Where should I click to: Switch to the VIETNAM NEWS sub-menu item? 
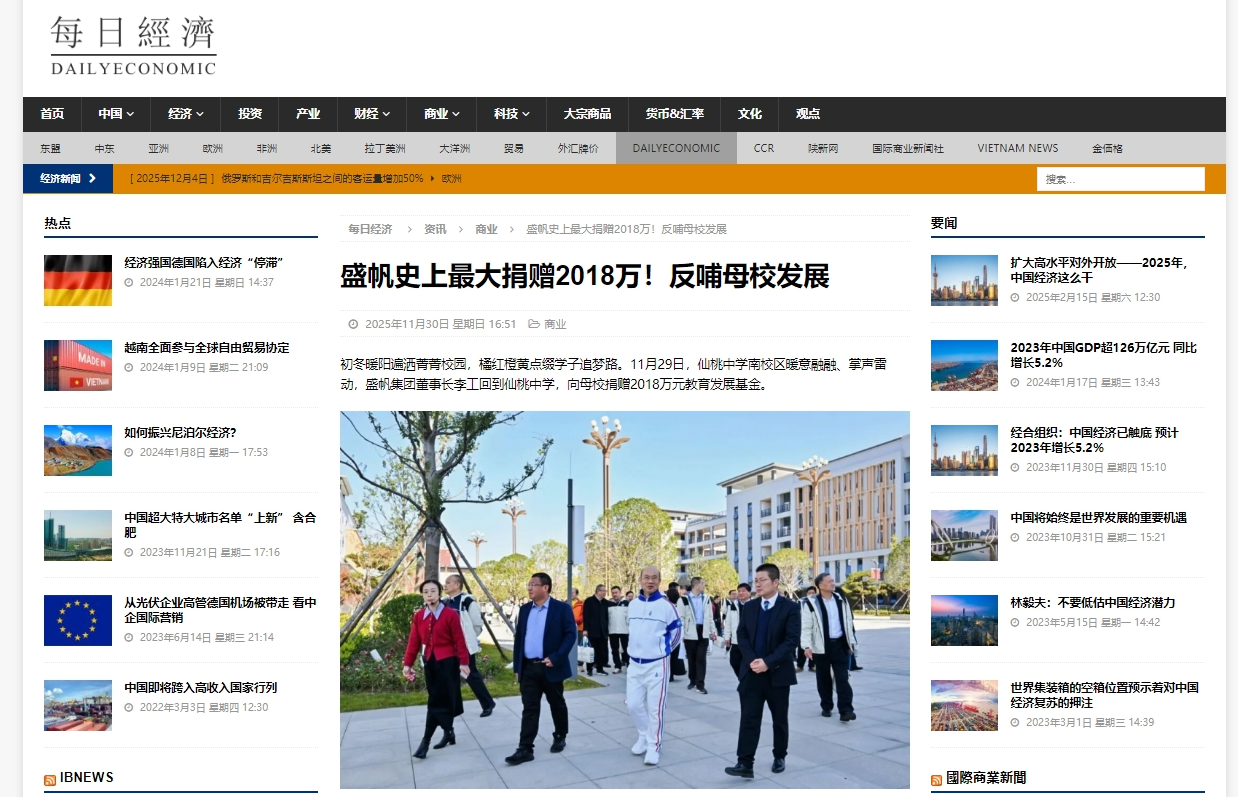point(1017,148)
